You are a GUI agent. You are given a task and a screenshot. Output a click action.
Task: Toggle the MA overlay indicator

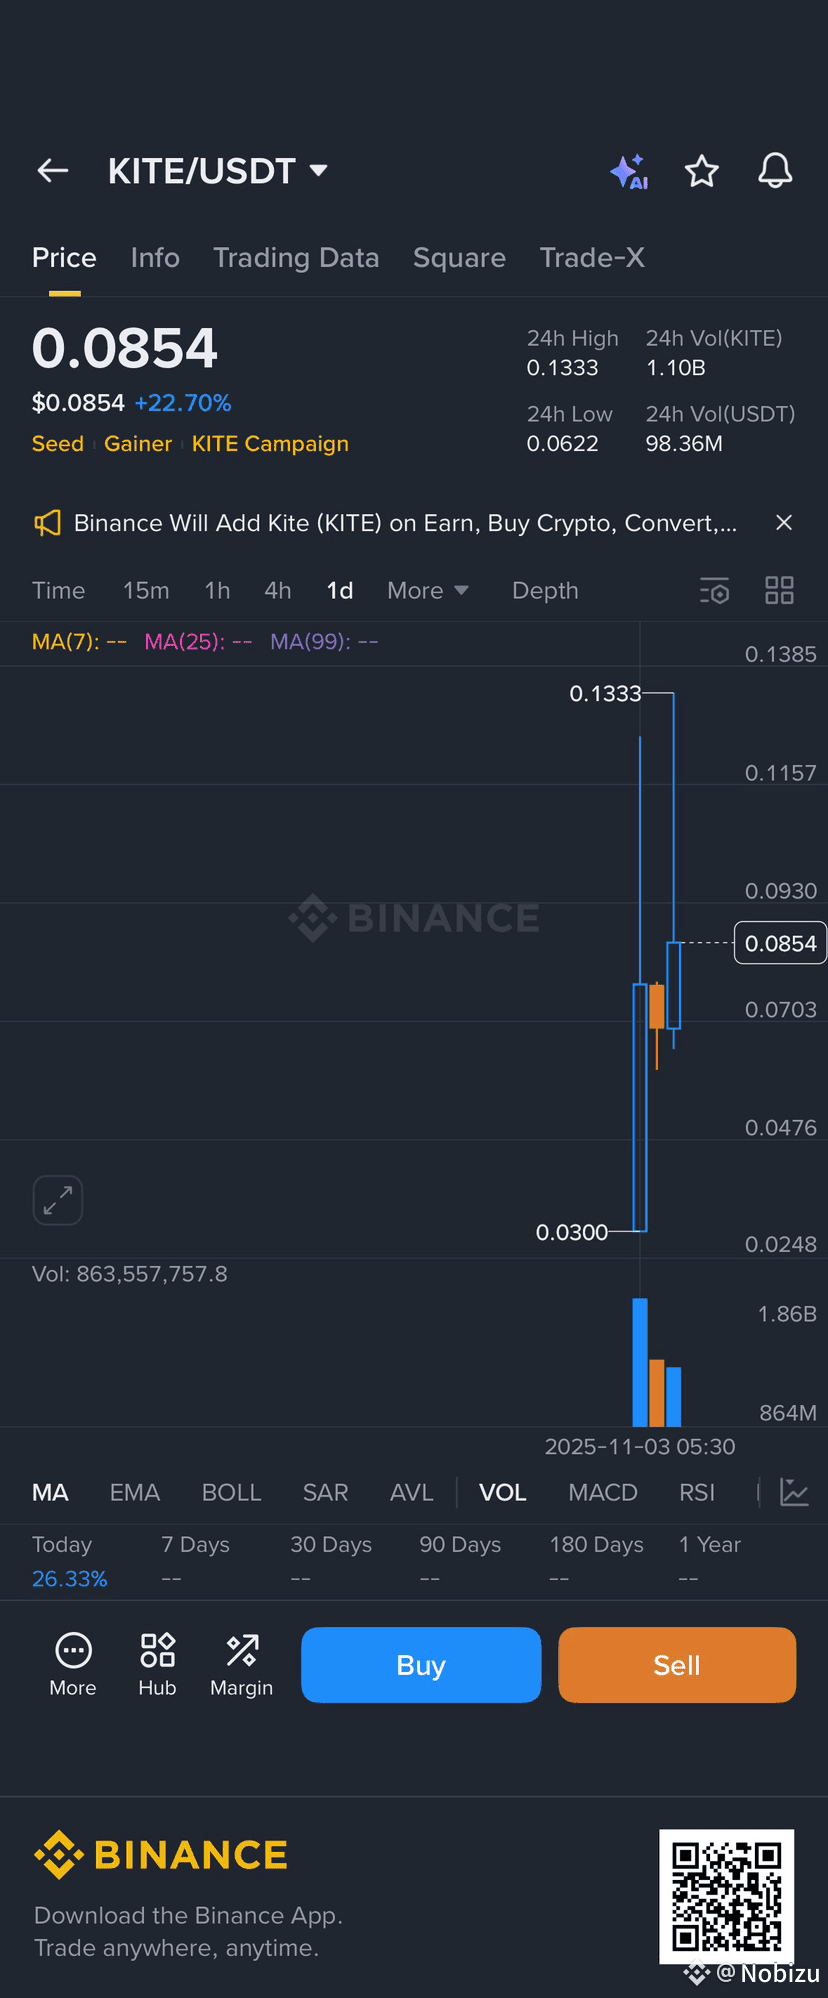tap(50, 1493)
